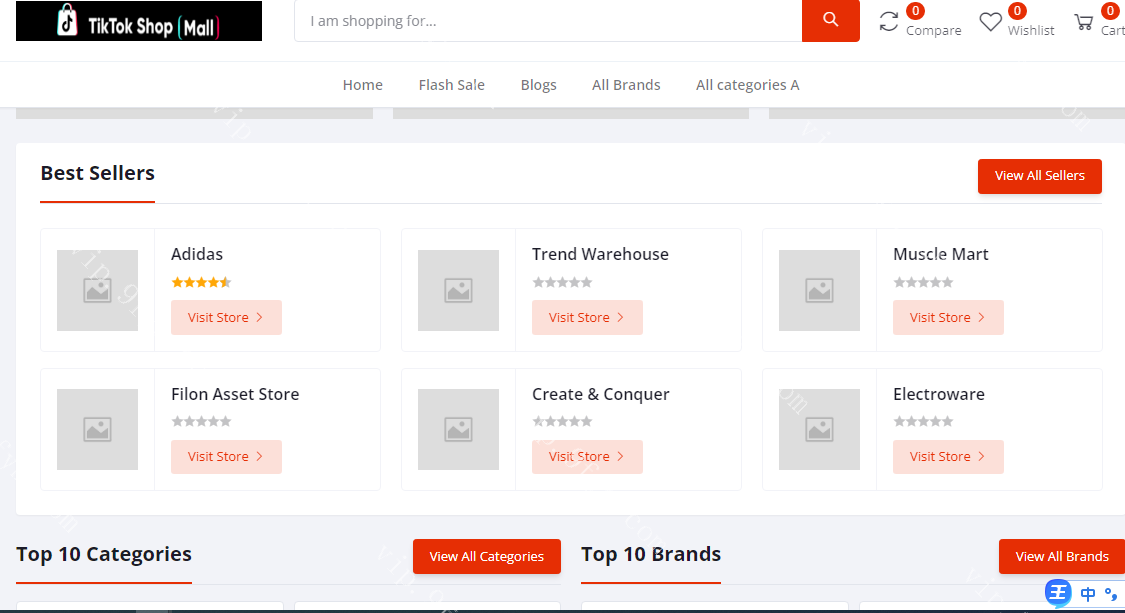Click the Adidas star rating
Image resolution: width=1125 pixels, height=613 pixels.
point(201,282)
